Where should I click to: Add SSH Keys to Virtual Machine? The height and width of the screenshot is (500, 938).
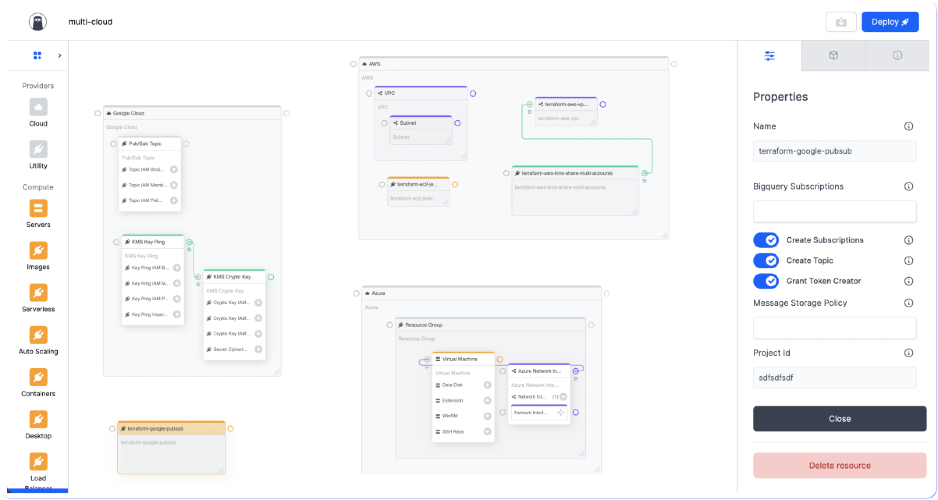click(488, 432)
